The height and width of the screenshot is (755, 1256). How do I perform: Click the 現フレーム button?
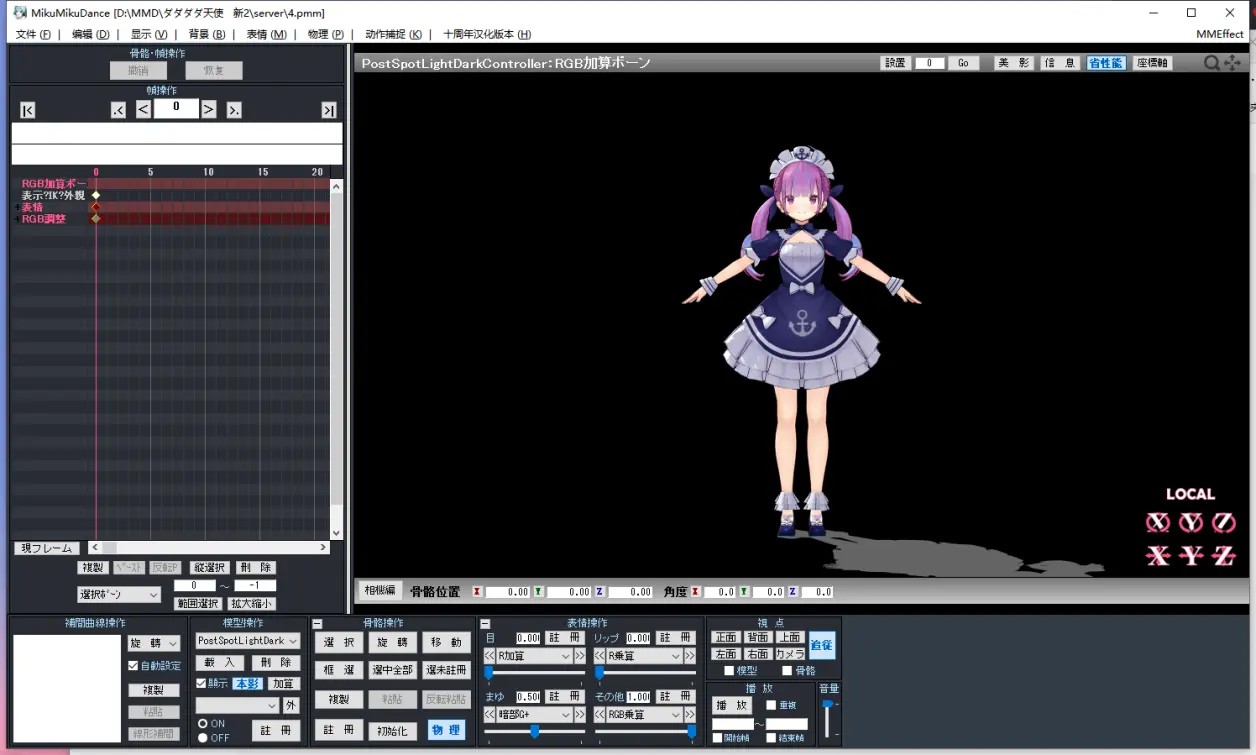pyautogui.click(x=46, y=548)
